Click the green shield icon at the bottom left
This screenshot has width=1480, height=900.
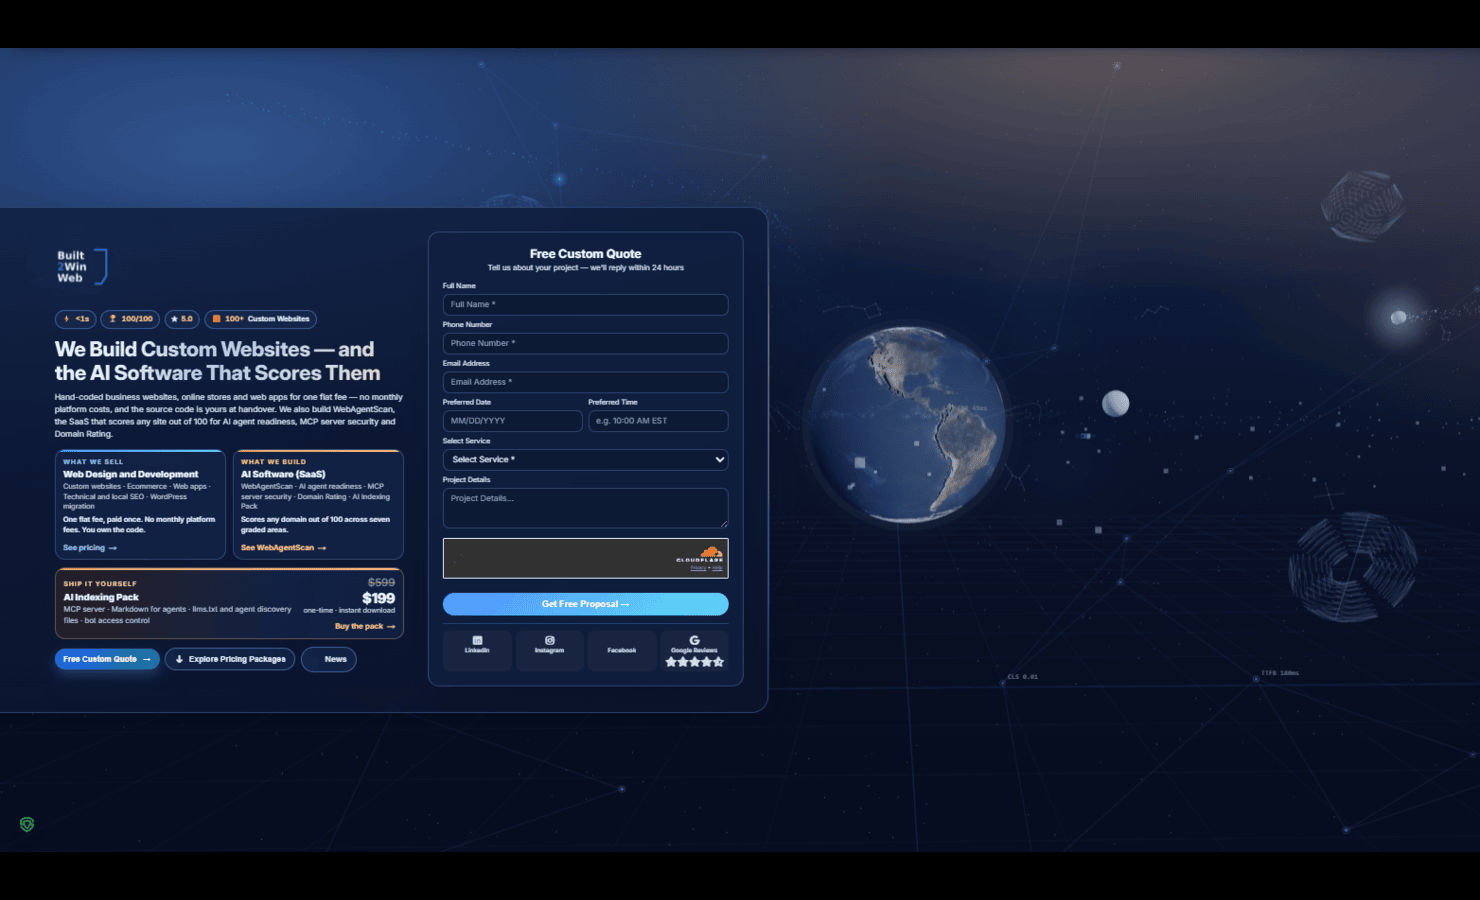click(x=27, y=824)
